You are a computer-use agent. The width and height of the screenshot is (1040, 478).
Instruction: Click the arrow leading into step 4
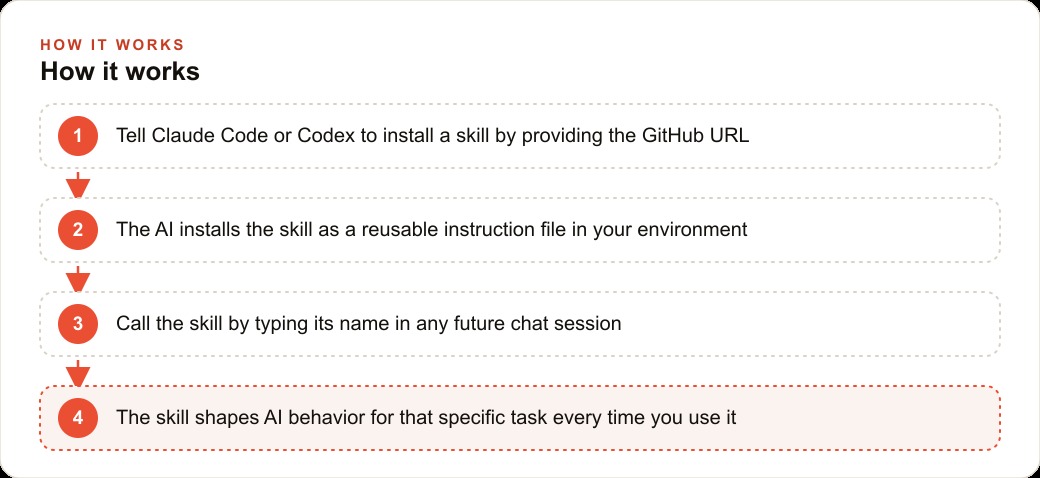(x=78, y=373)
